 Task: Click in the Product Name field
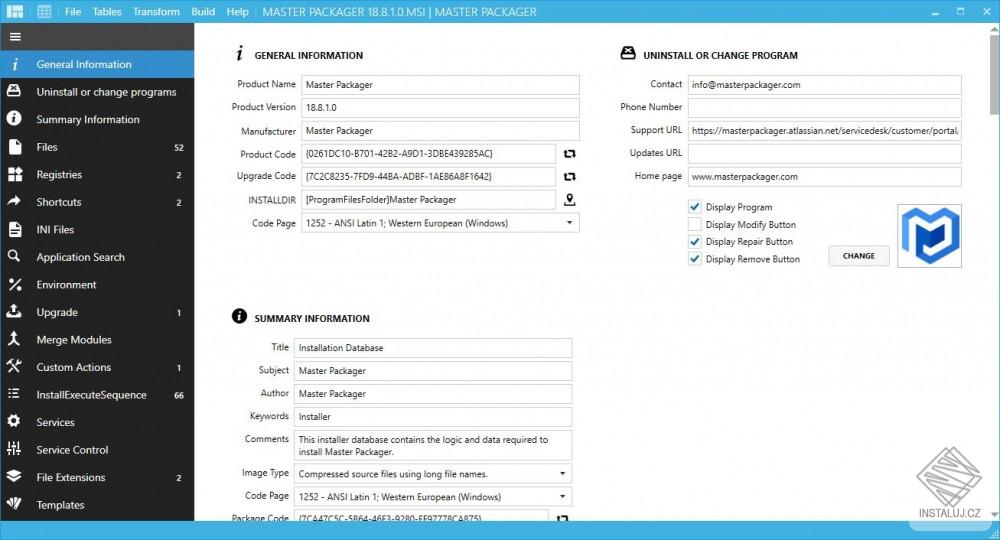[x=440, y=85]
